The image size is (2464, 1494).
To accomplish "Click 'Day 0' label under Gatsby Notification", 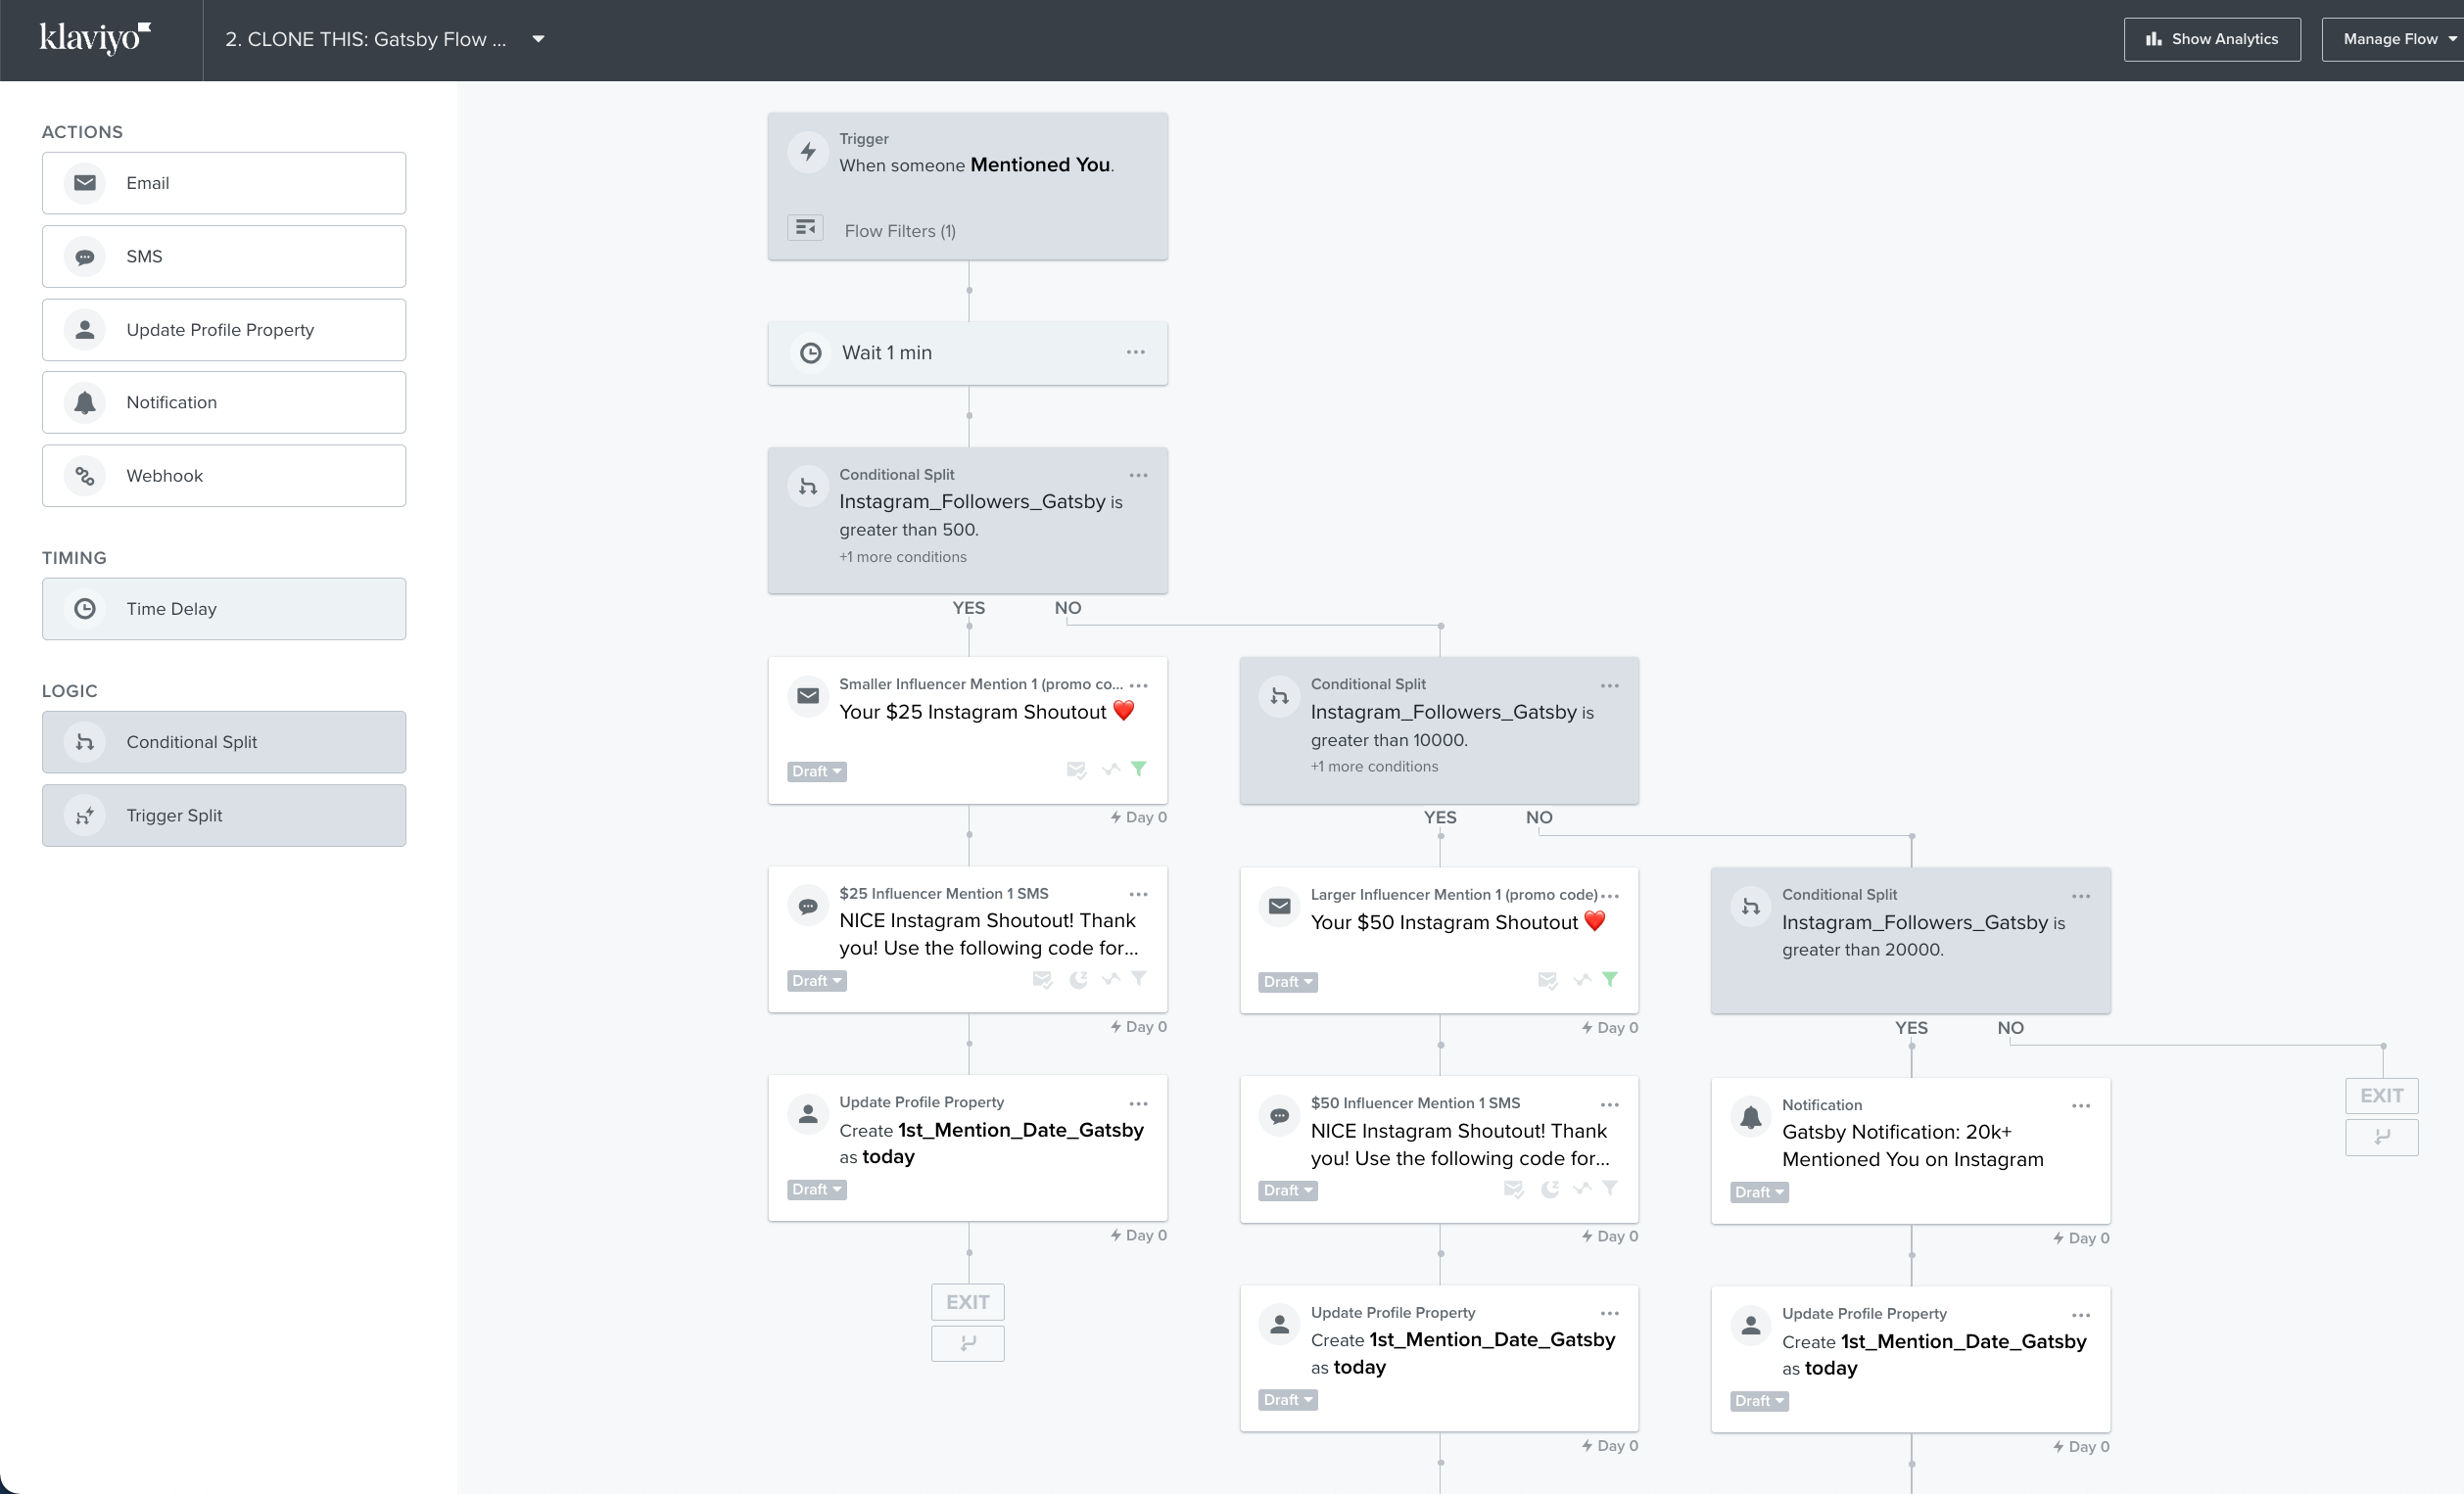I will pos(2081,1238).
